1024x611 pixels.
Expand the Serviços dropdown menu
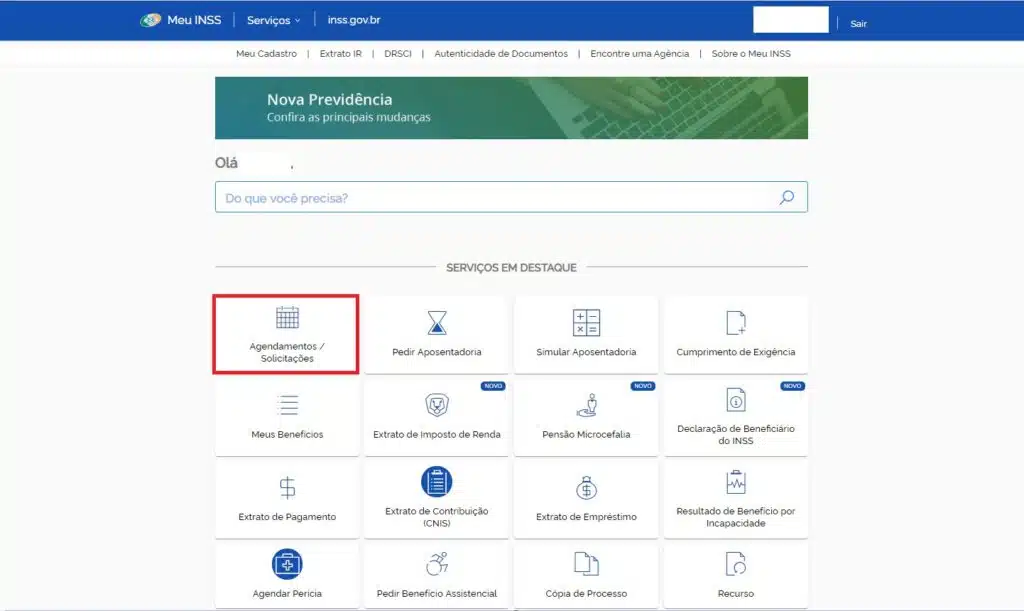coord(274,20)
